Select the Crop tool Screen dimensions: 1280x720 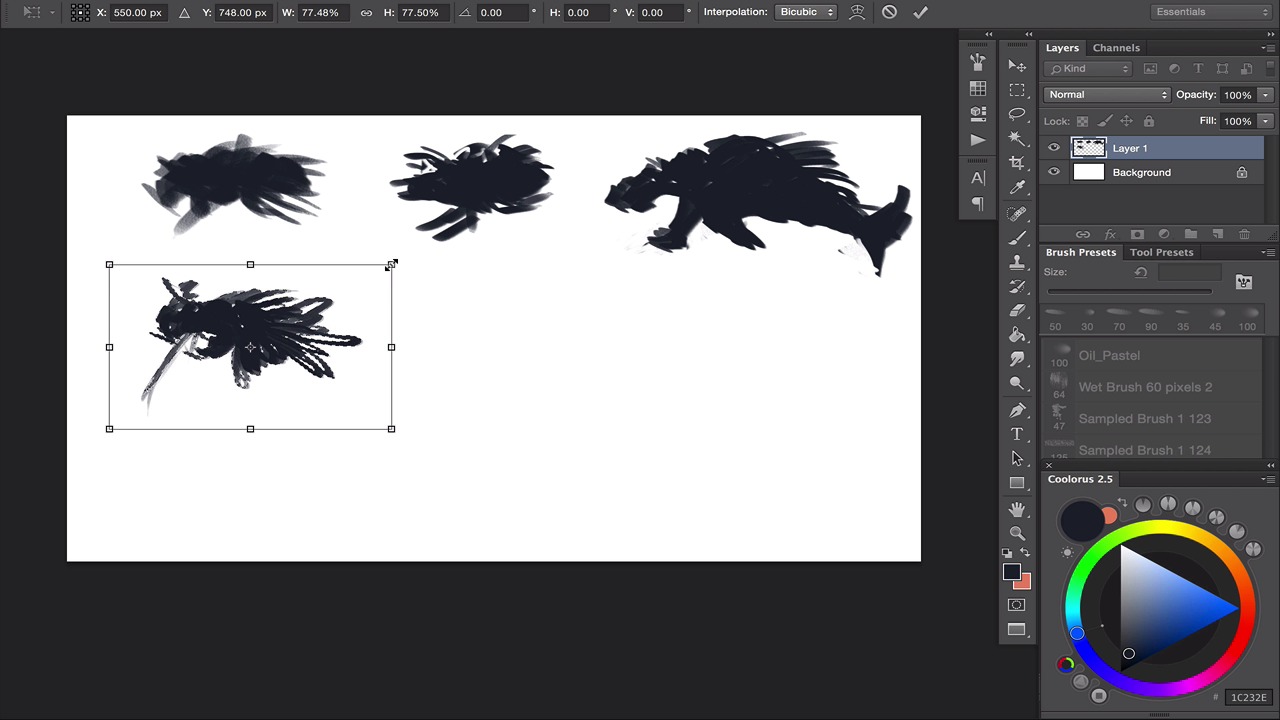tap(1017, 163)
